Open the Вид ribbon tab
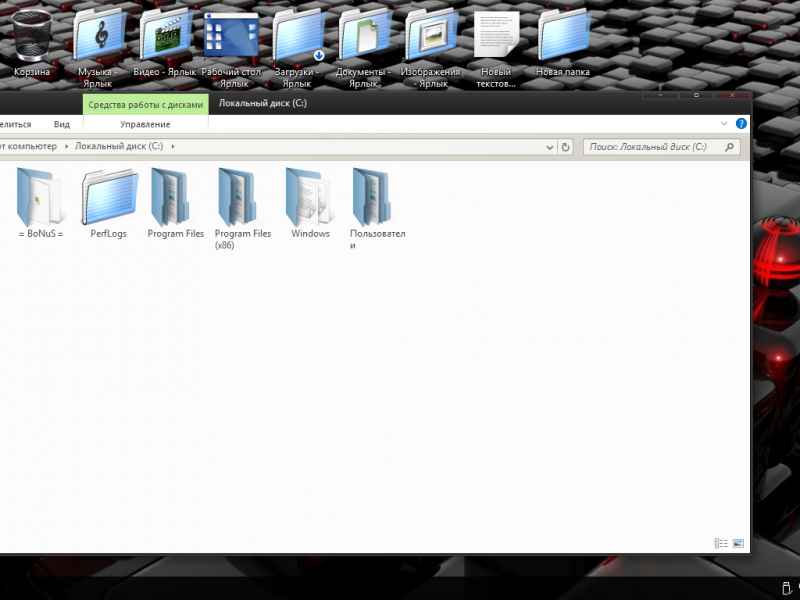Screen dimensions: 800x600 [x=62, y=124]
